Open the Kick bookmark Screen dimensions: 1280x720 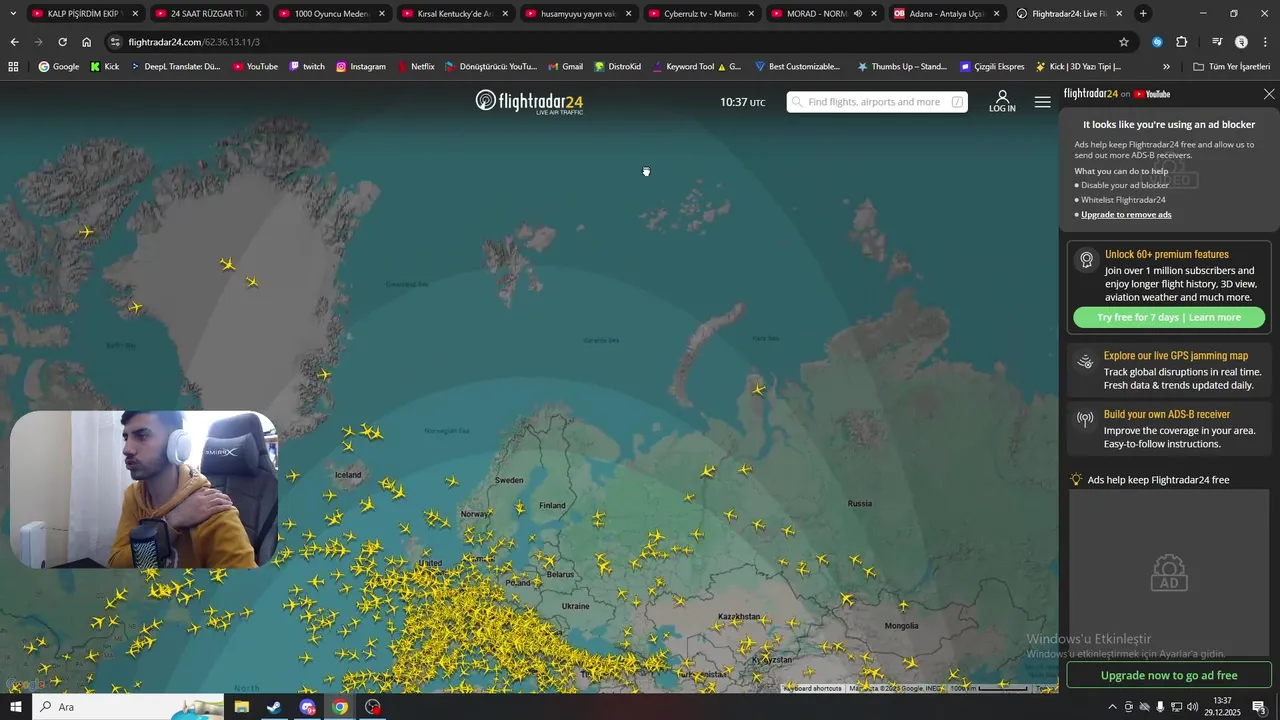click(x=105, y=67)
